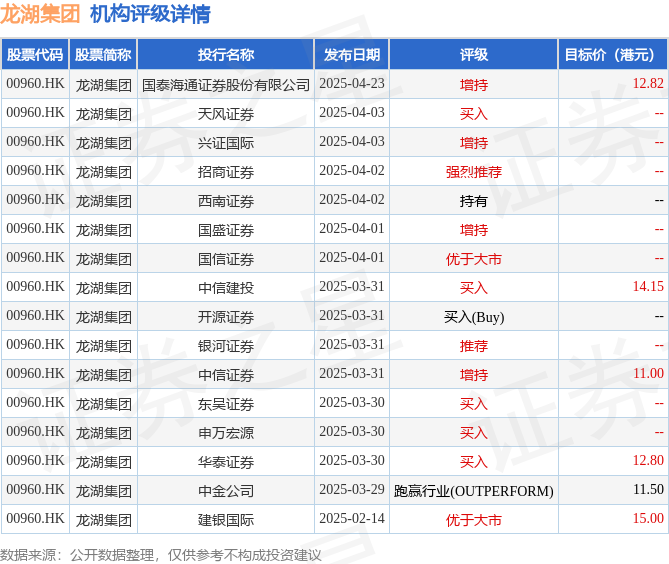The image size is (669, 564).
Task: Select the 银河证券 cell
Action: [226, 346]
